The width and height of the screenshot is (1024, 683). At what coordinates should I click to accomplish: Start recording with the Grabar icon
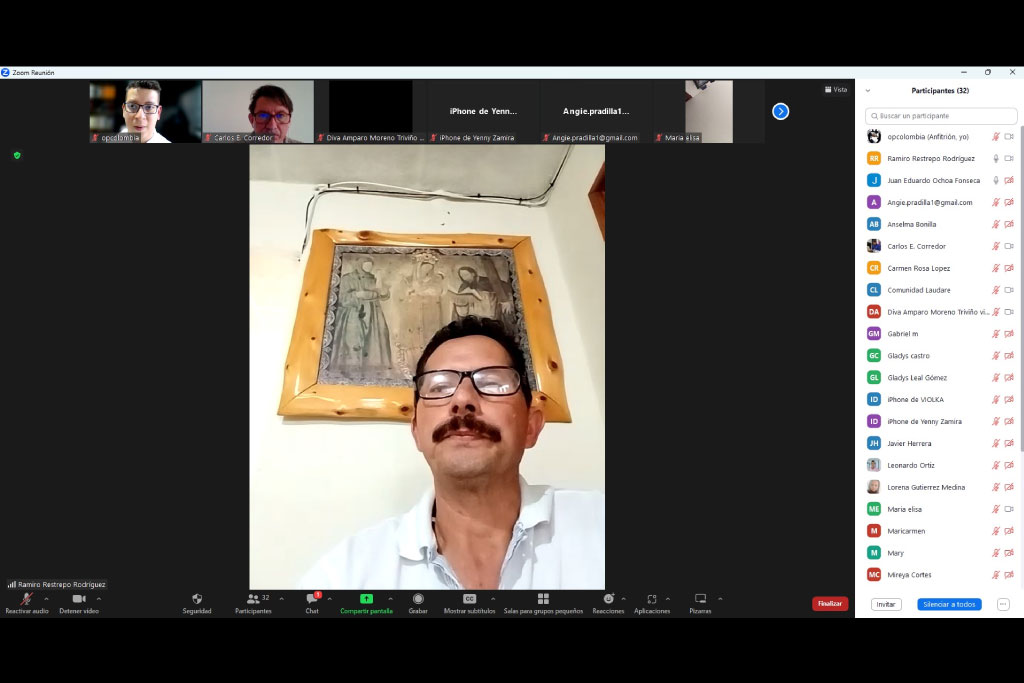click(418, 598)
